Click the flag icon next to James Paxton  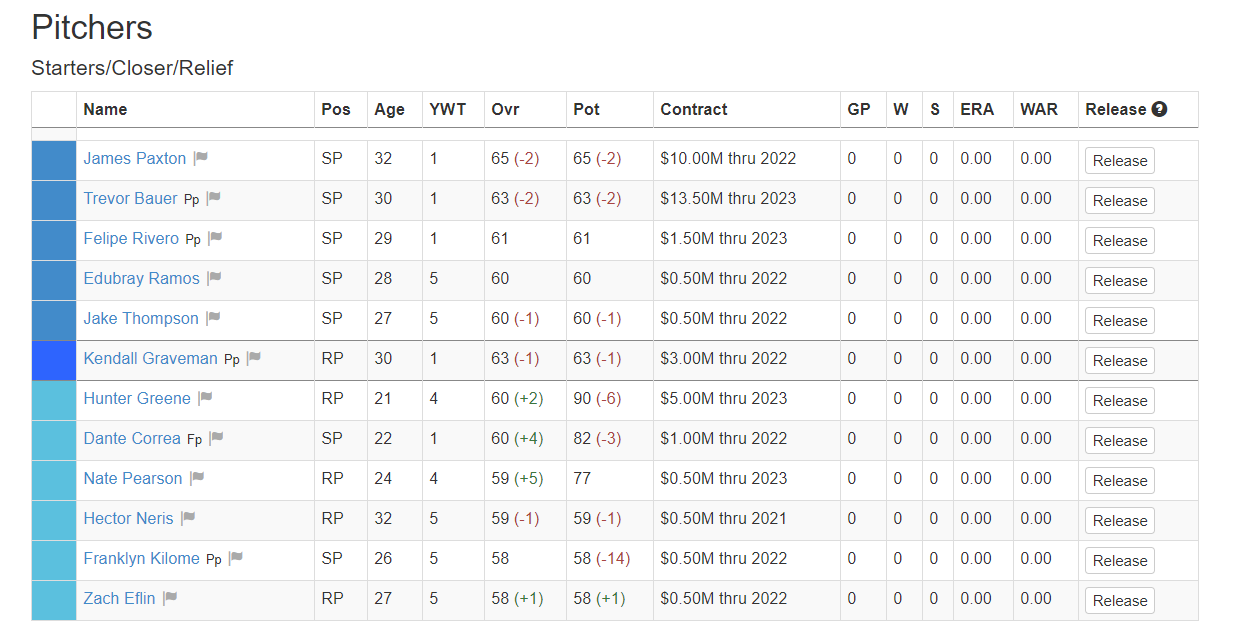tap(200, 158)
